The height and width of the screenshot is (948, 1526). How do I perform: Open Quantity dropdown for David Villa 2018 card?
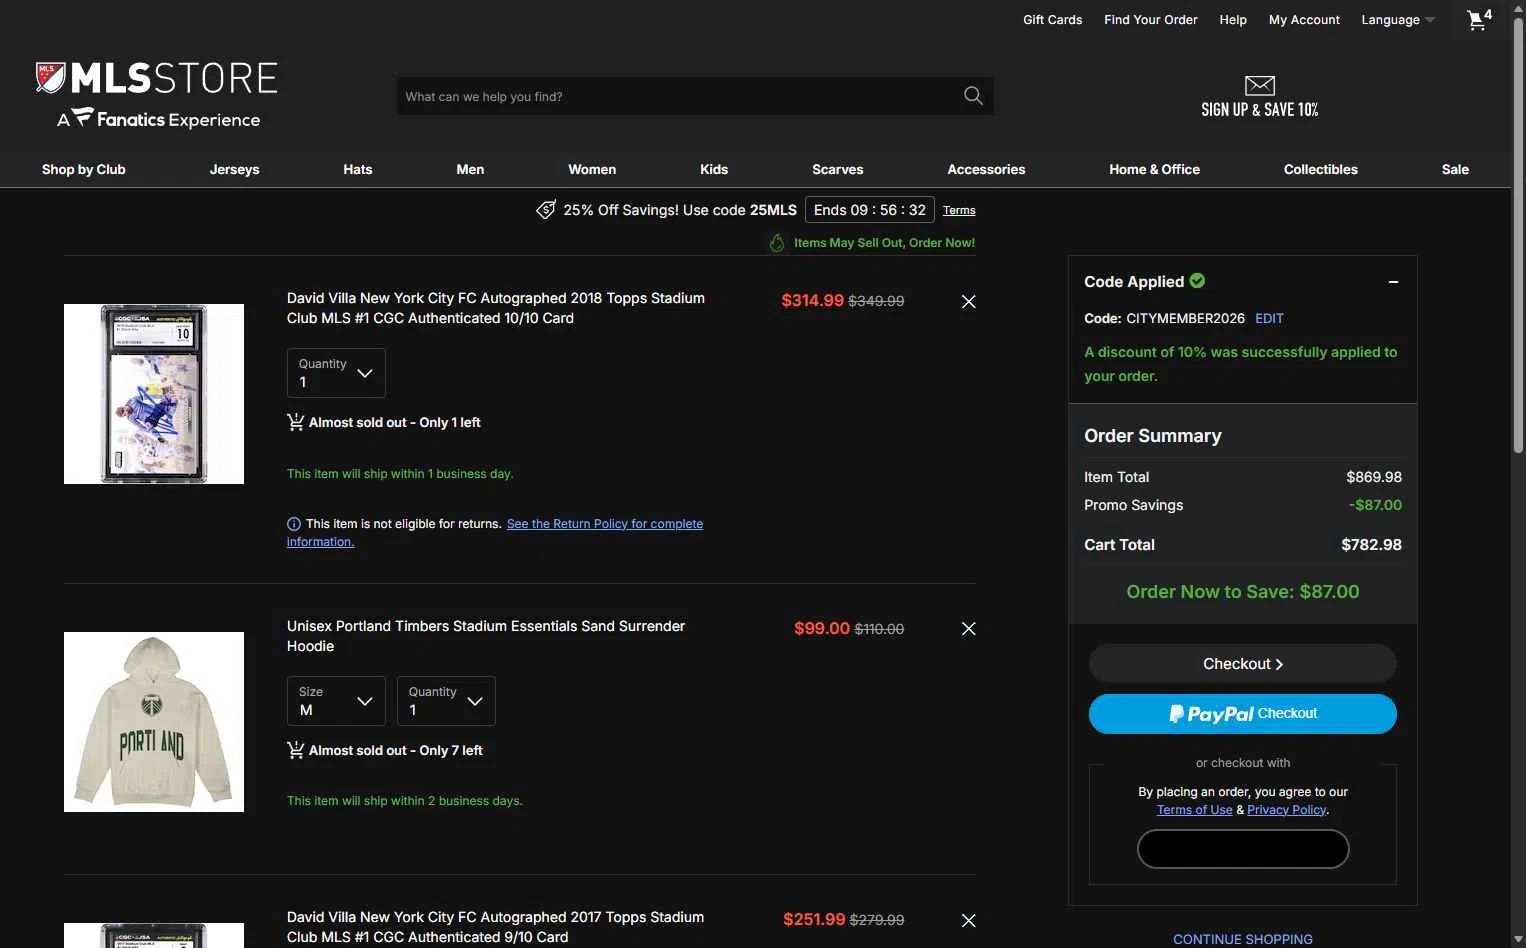(336, 373)
